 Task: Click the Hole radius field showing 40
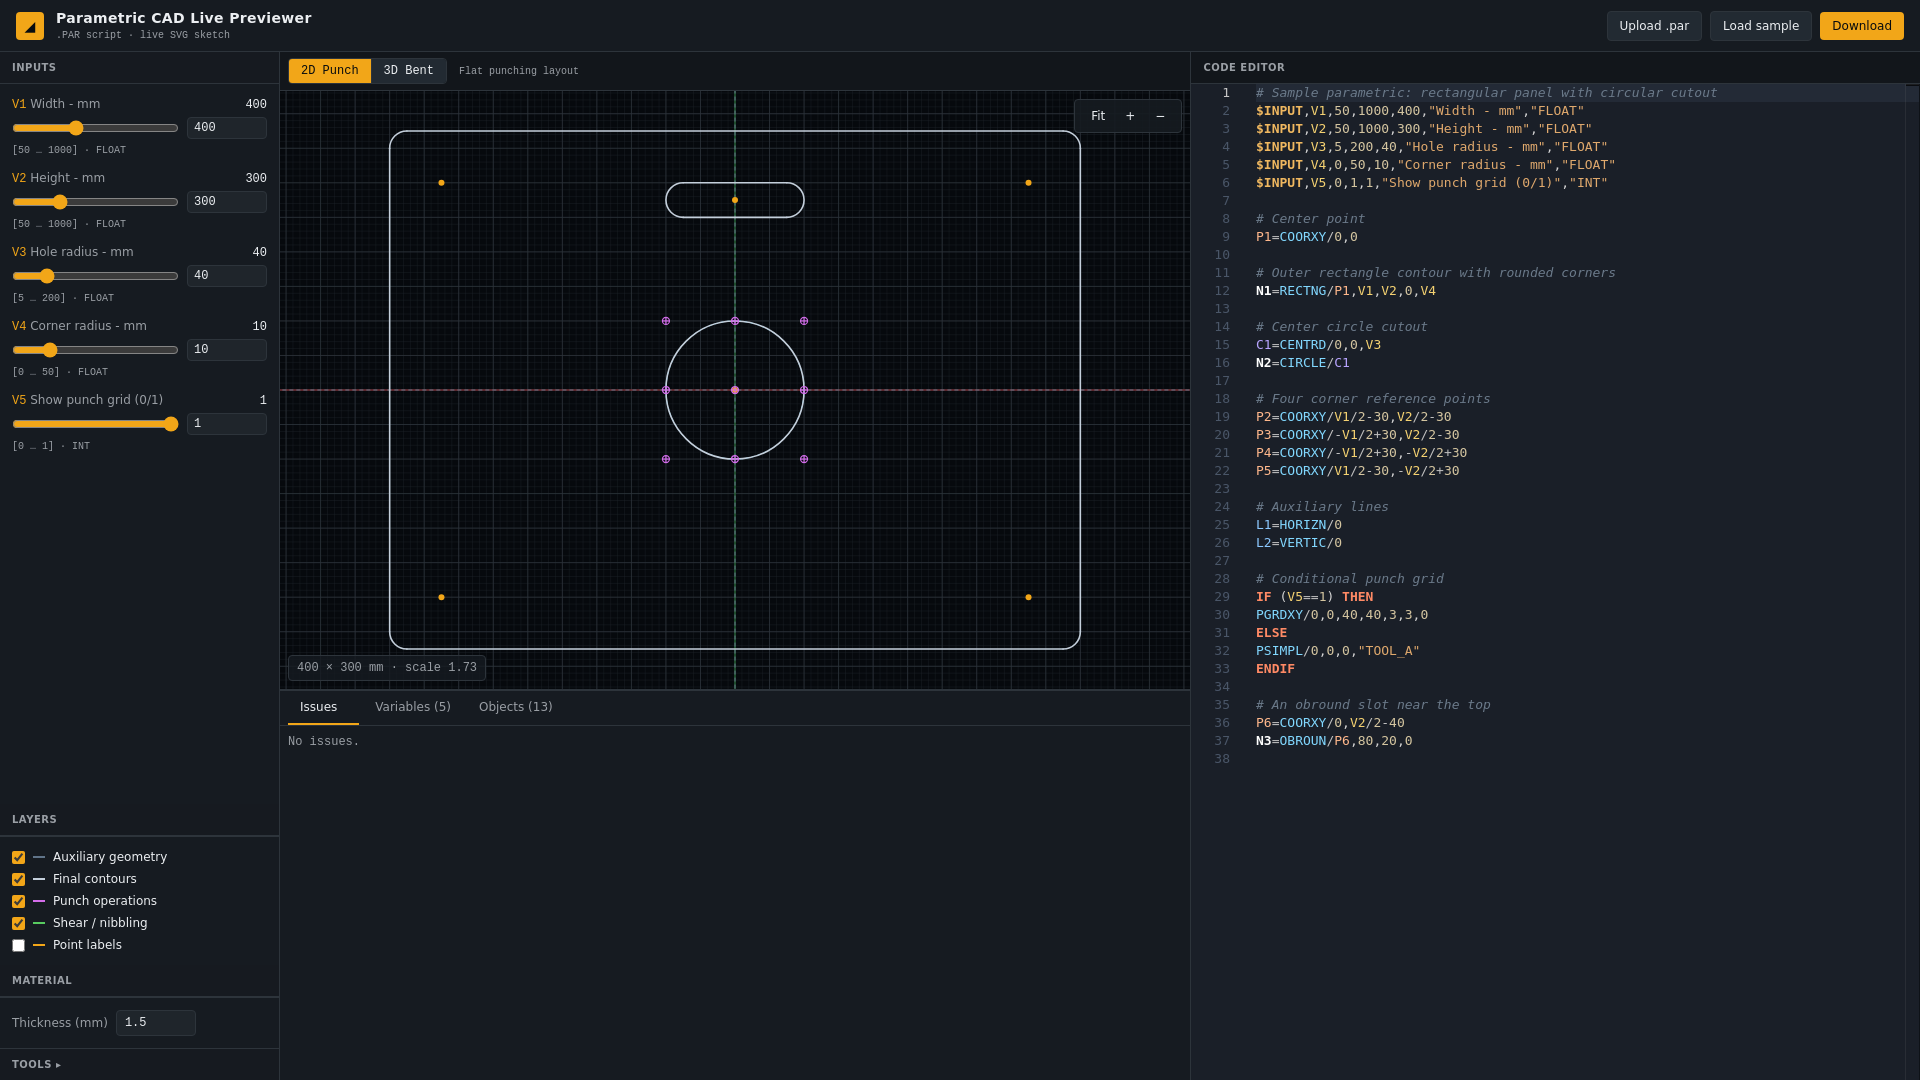[x=227, y=276]
